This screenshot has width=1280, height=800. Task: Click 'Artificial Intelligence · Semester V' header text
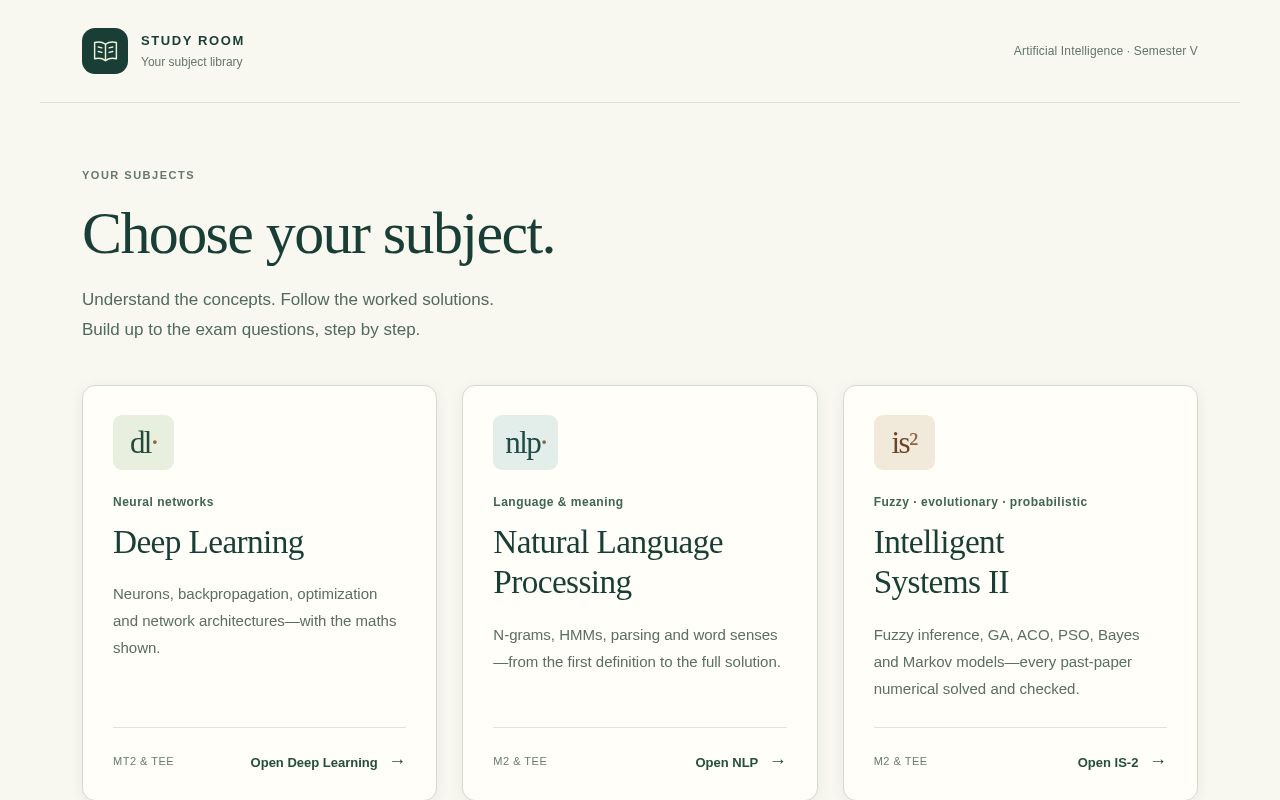[1105, 51]
